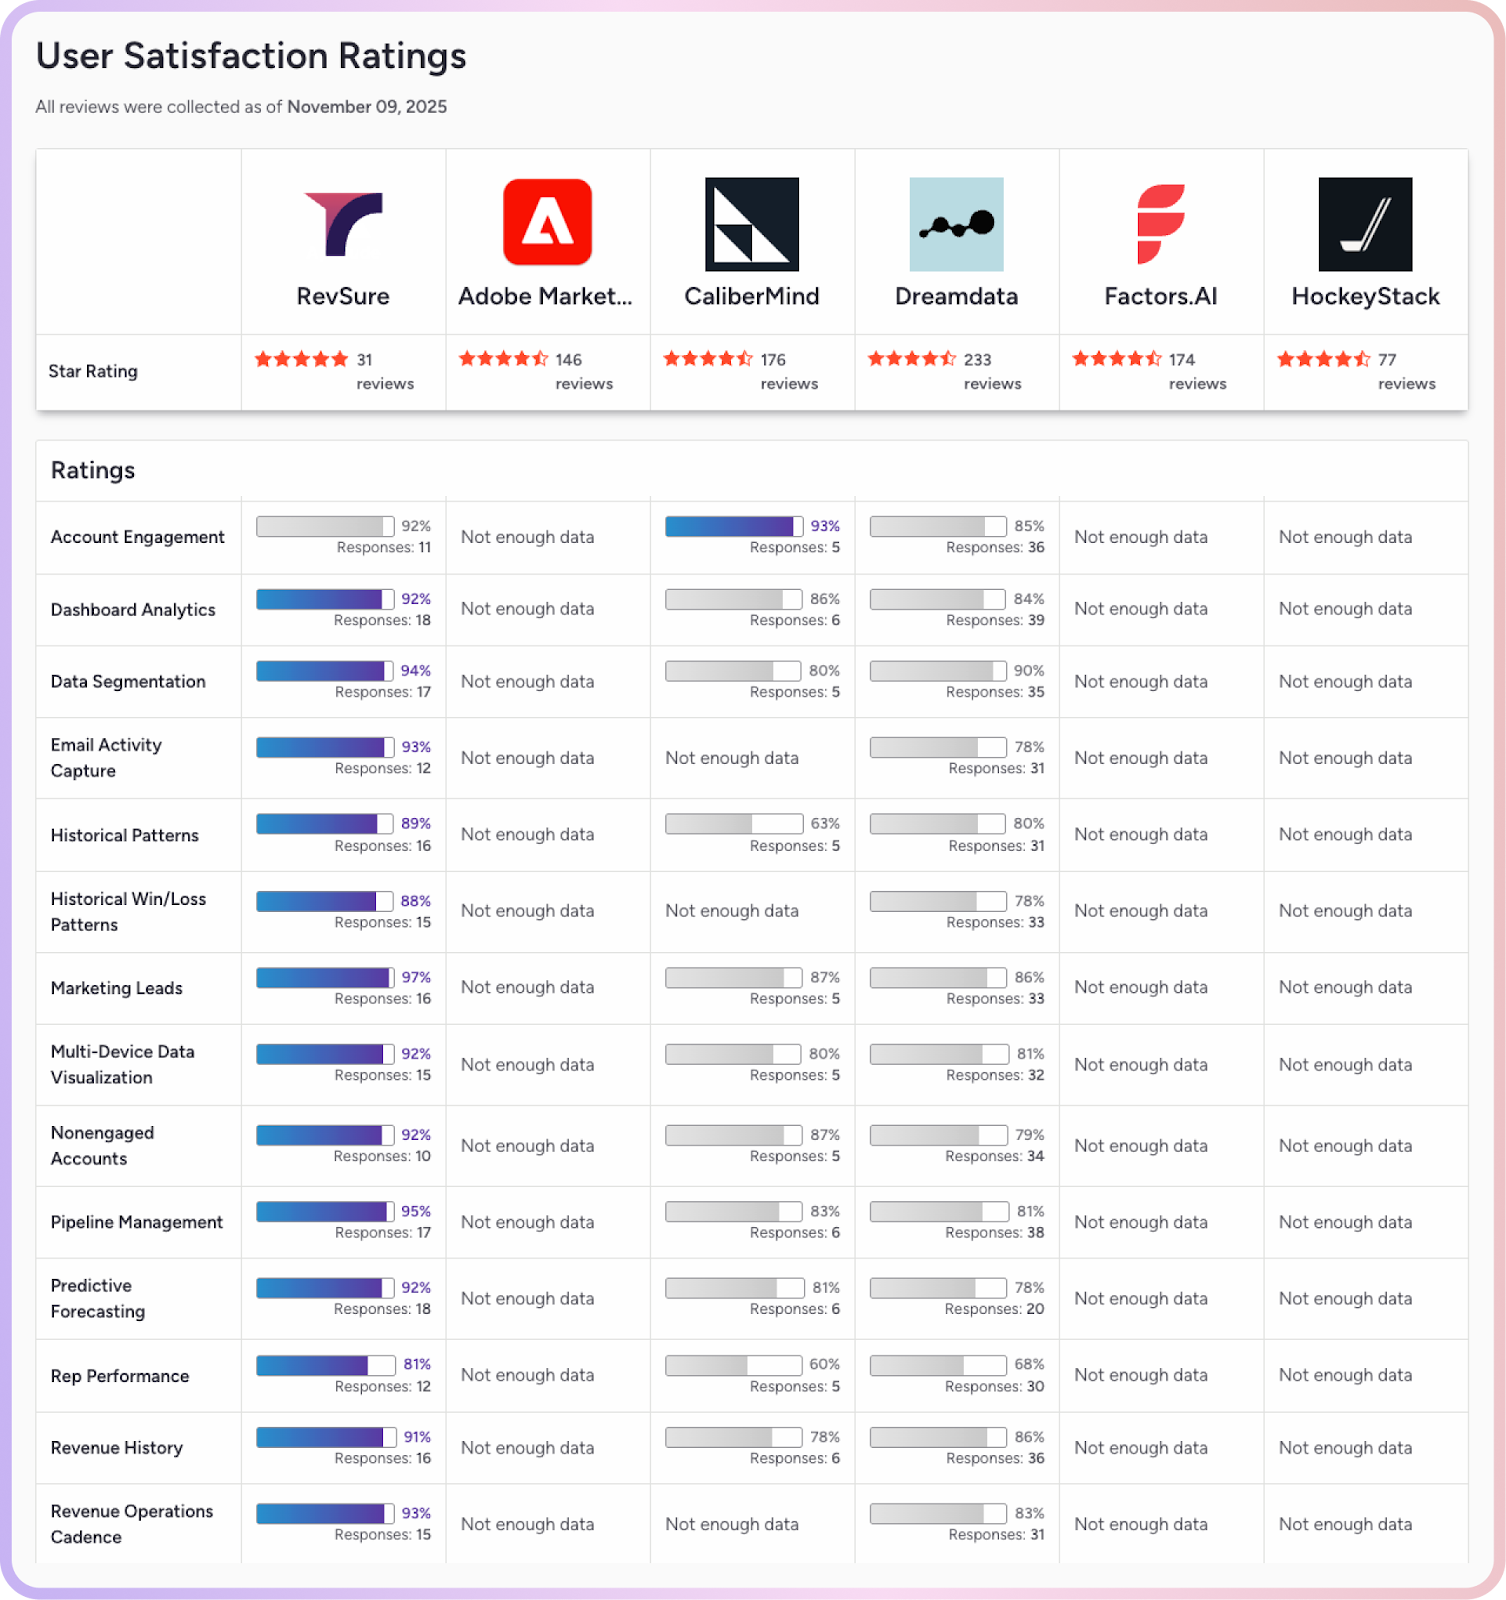Viewport: 1506px width, 1600px height.
Task: Select the Revenue Operations Cadence label
Action: [x=132, y=1524]
